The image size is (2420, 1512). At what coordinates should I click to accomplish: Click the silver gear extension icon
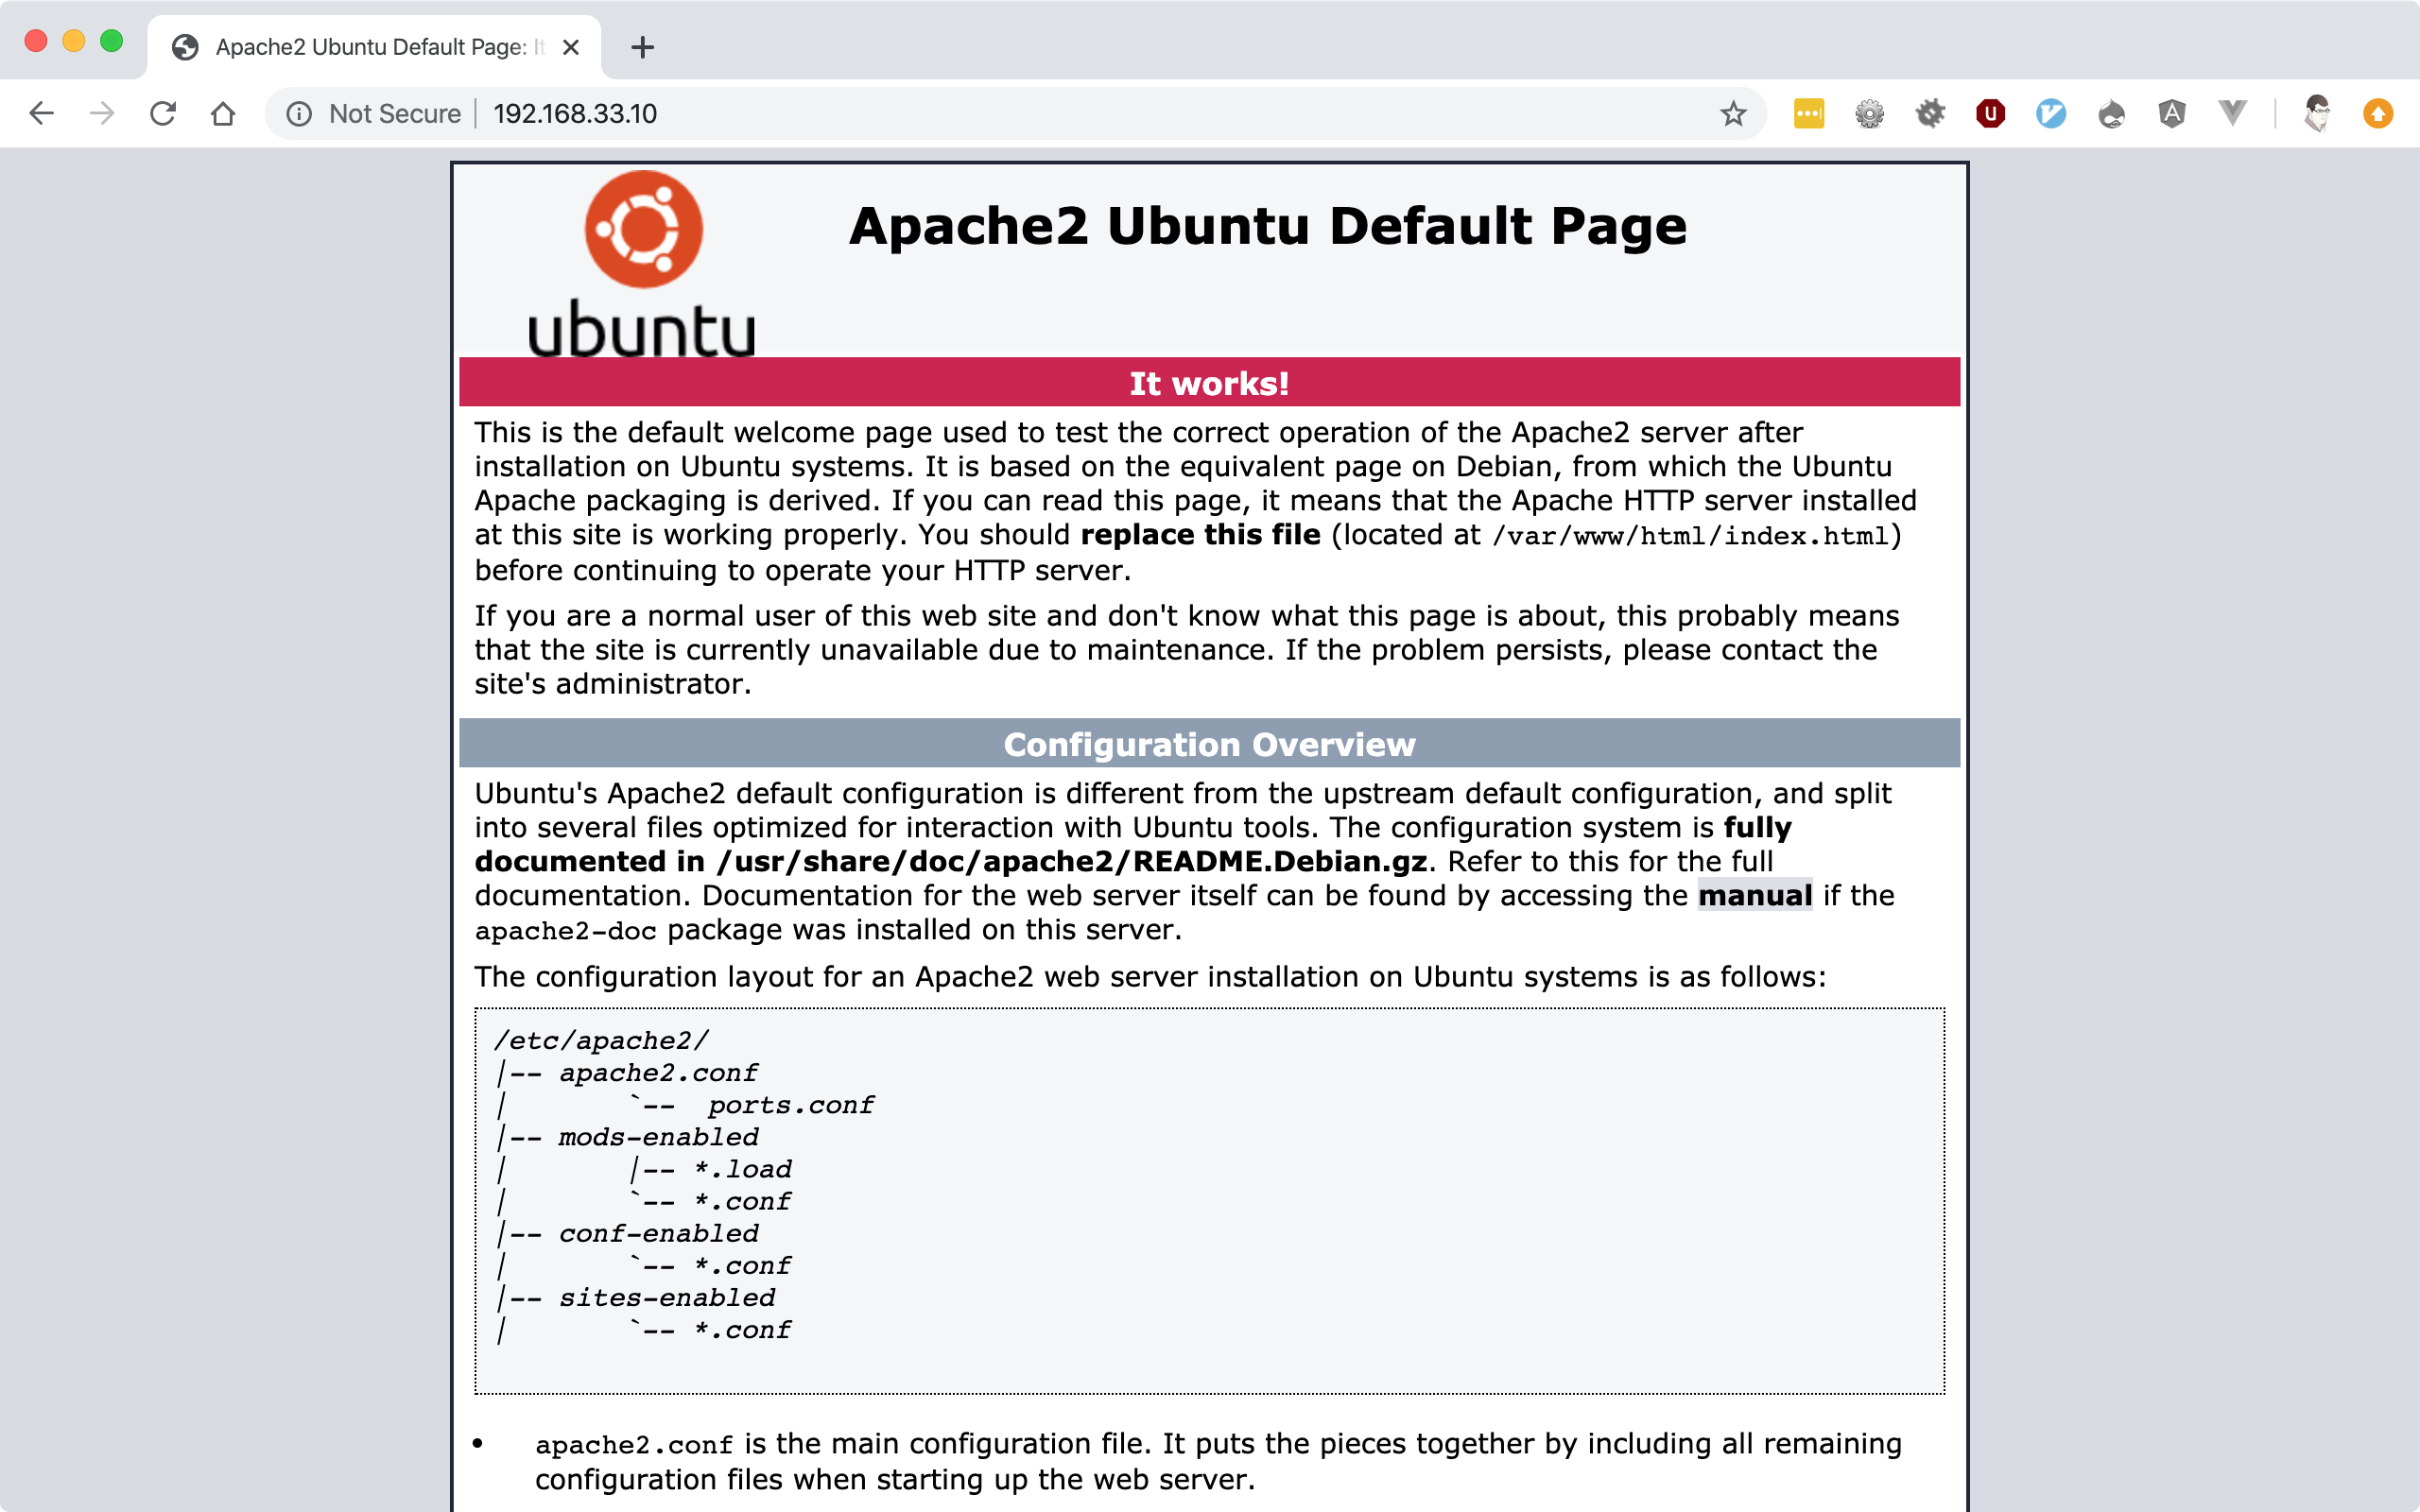1869,113
